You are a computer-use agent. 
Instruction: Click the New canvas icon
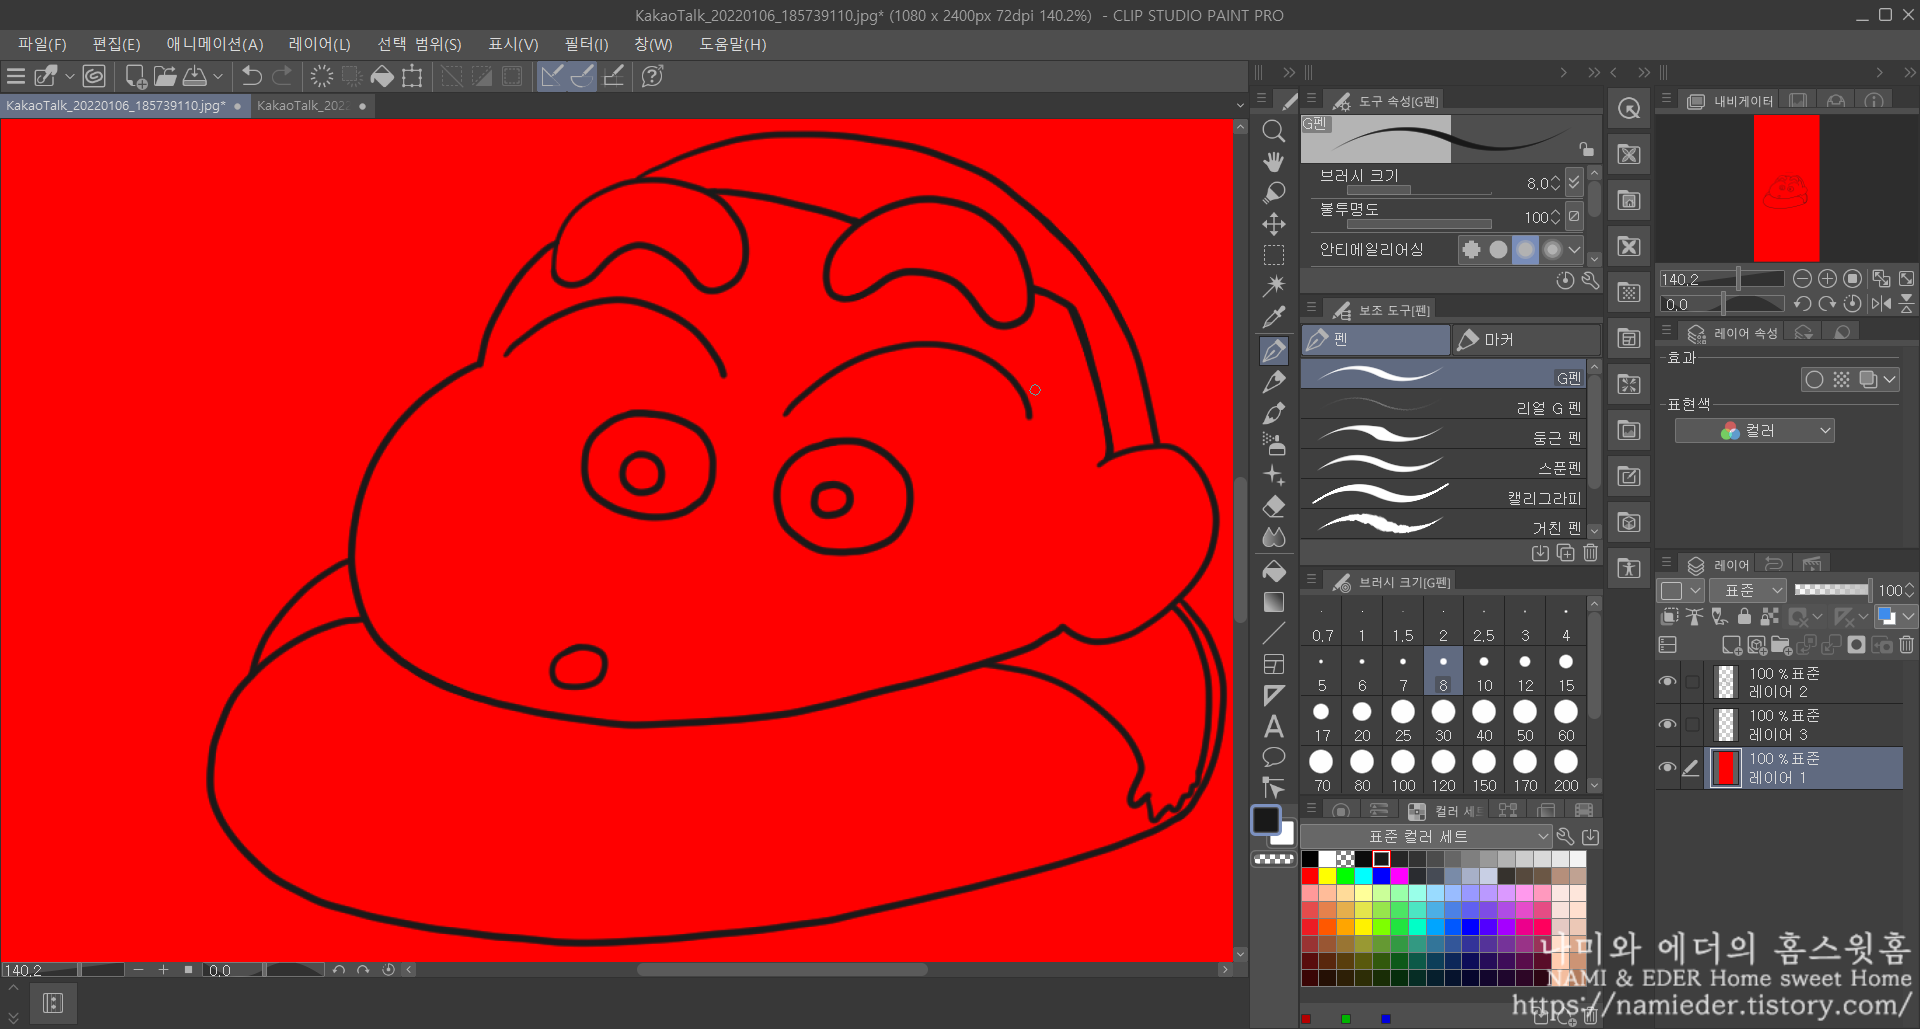pos(135,76)
